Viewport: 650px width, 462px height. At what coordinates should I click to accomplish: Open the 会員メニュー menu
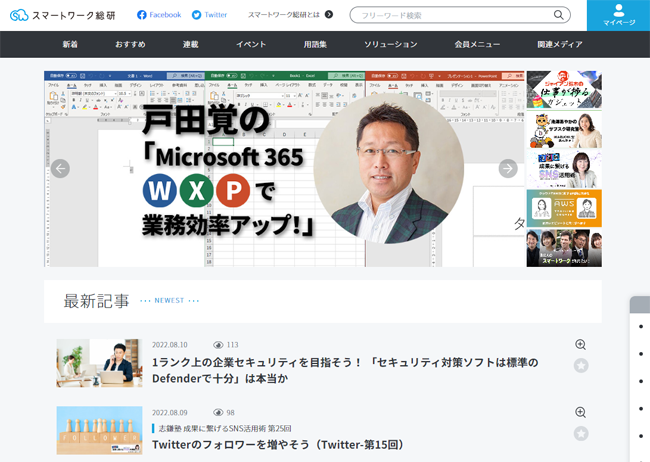477,44
